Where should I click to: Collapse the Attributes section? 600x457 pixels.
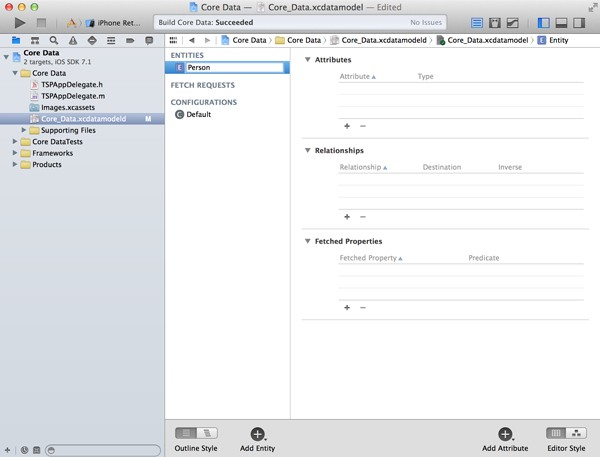[308, 60]
